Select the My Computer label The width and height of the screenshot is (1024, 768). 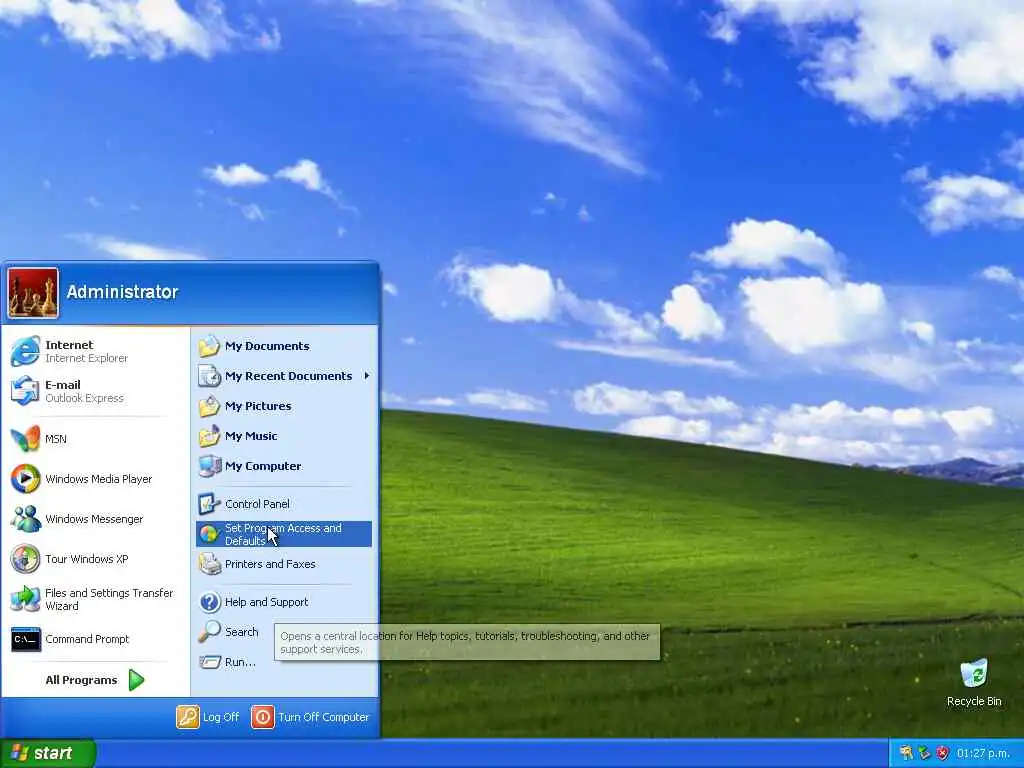263,466
